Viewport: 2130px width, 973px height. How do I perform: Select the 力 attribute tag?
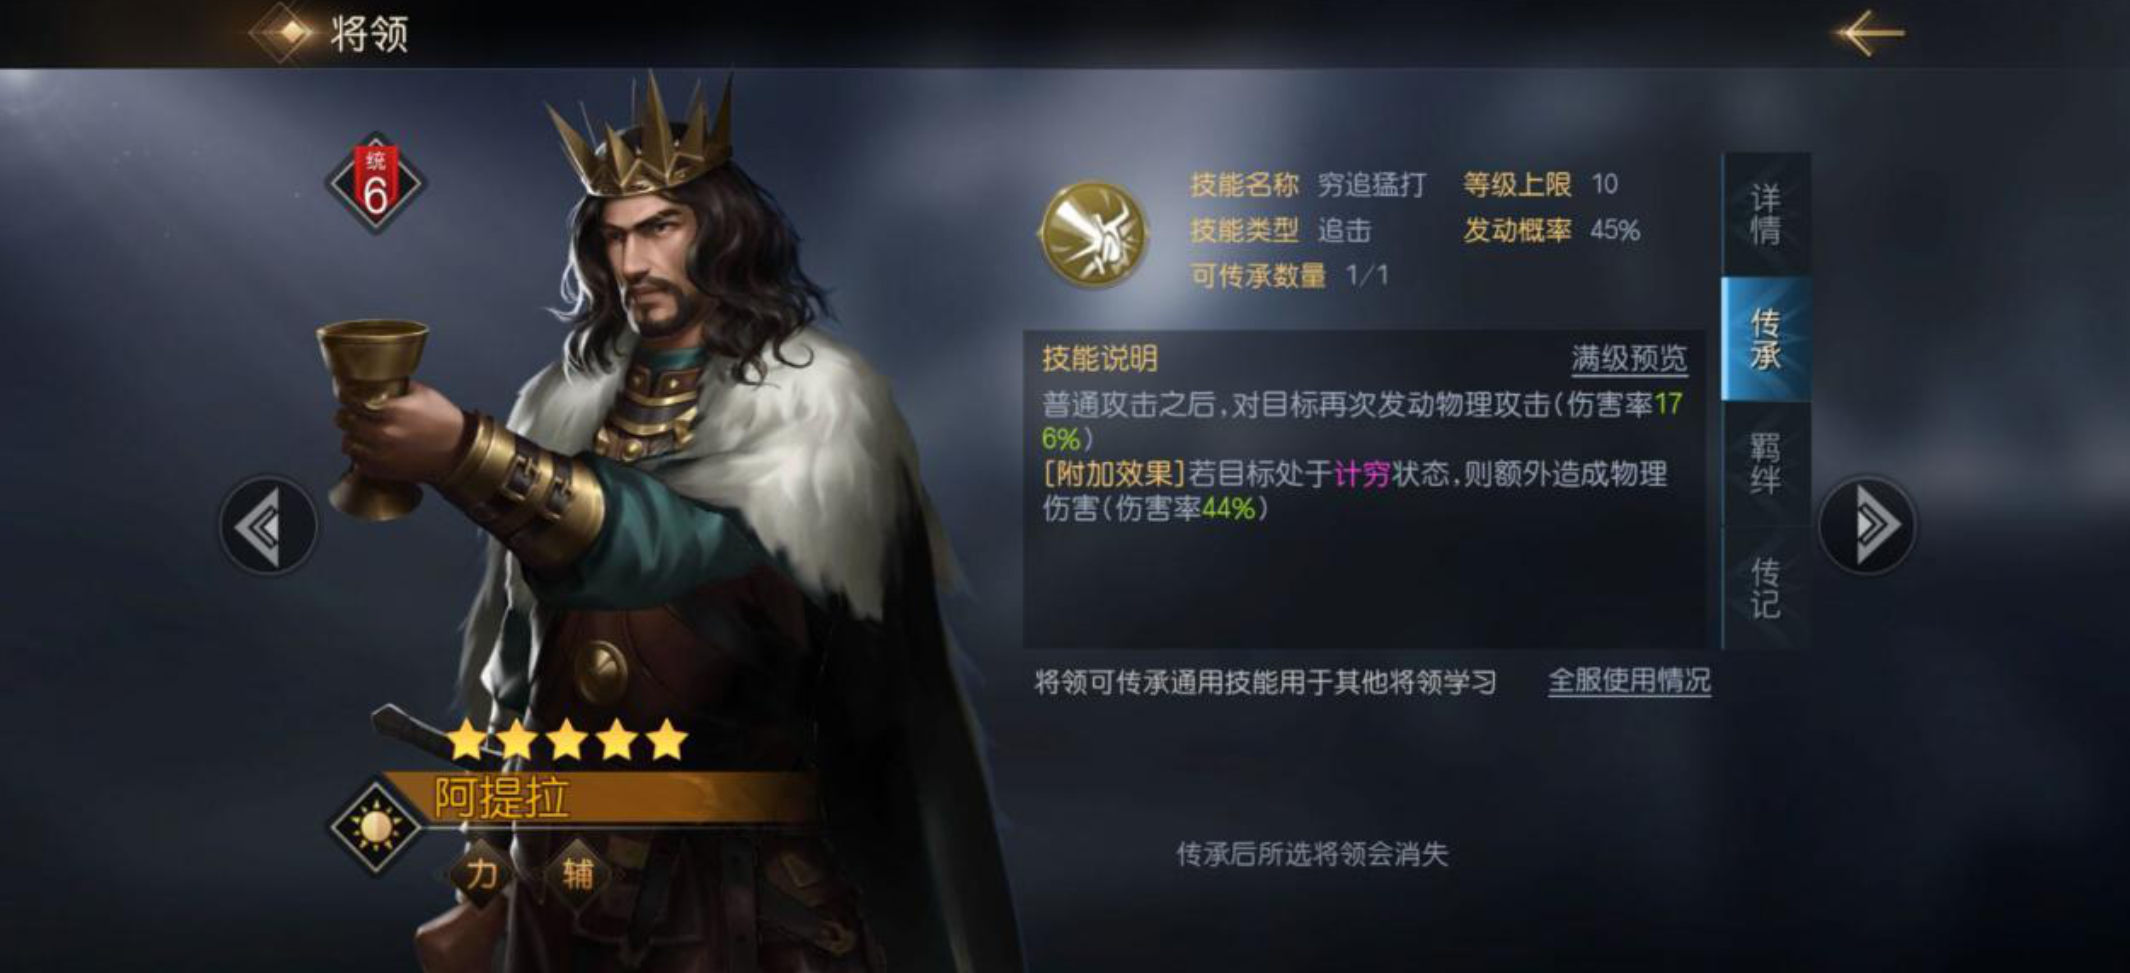click(481, 873)
